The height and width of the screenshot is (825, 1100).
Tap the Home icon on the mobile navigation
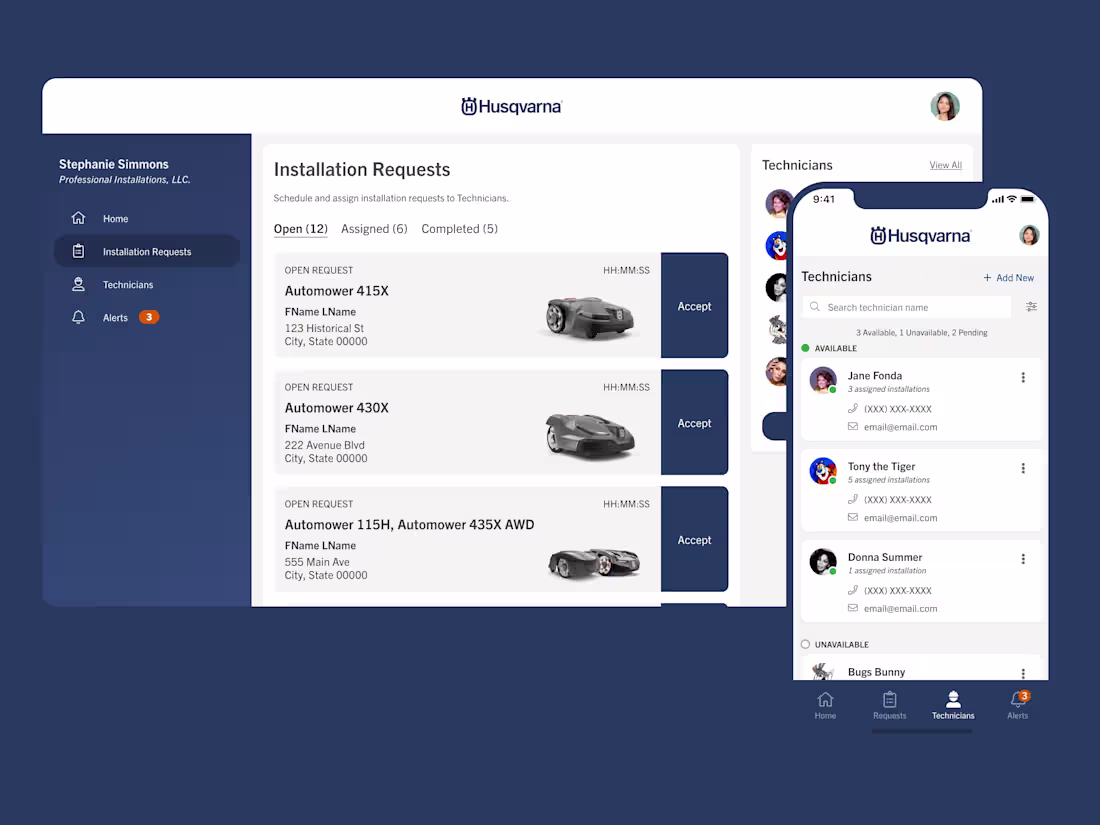click(x=825, y=700)
